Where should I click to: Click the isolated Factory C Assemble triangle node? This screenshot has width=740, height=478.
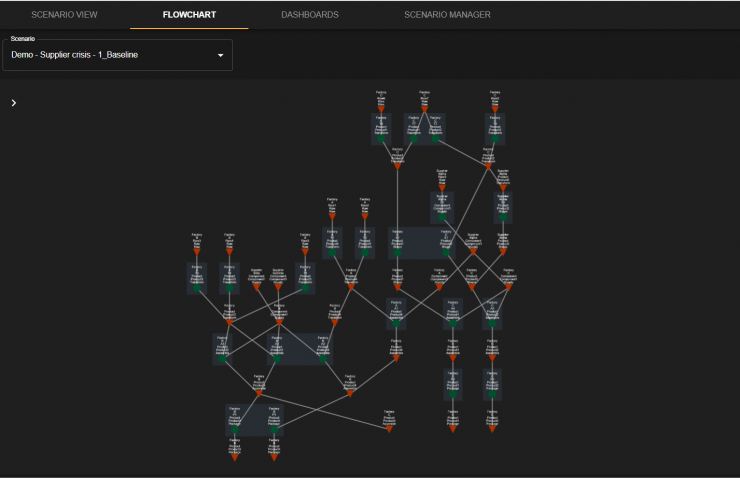(x=389, y=429)
